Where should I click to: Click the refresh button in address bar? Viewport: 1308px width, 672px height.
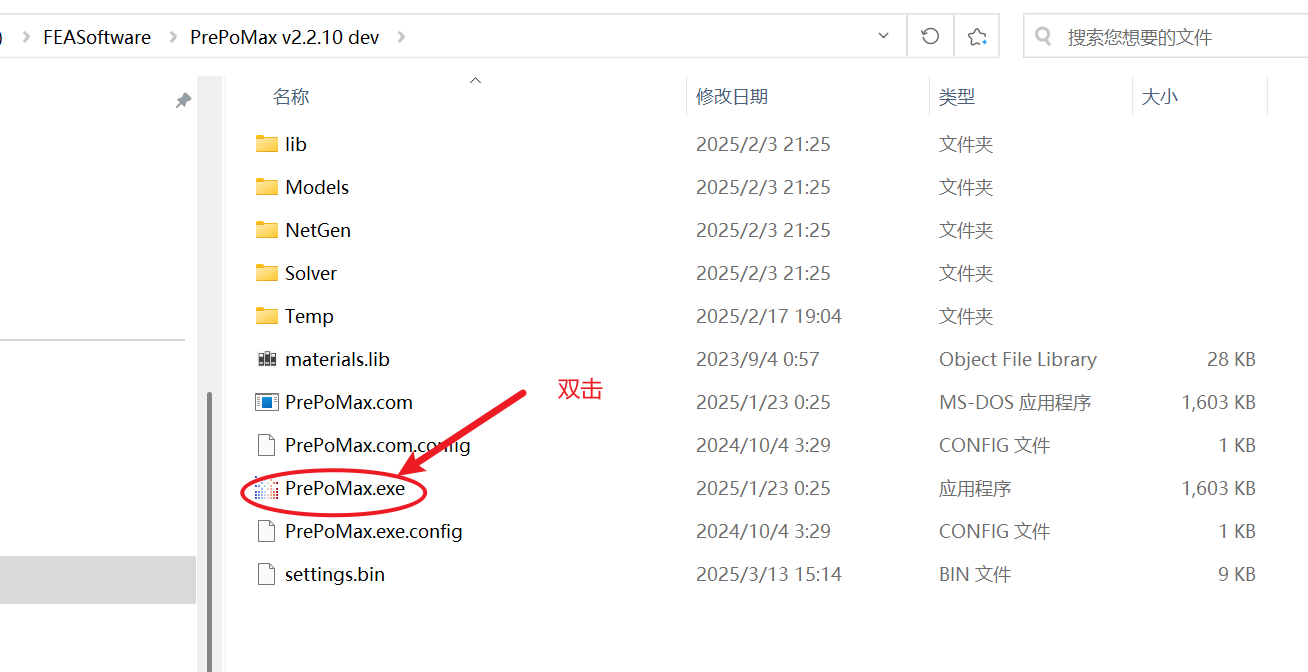[x=930, y=36]
